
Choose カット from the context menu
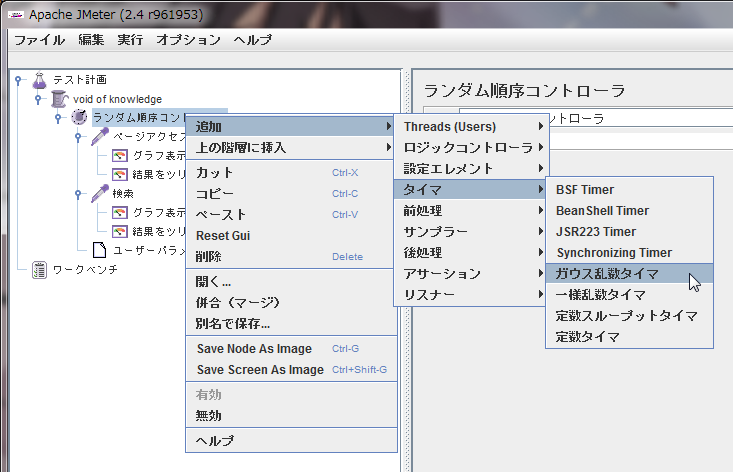pyautogui.click(x=290, y=172)
